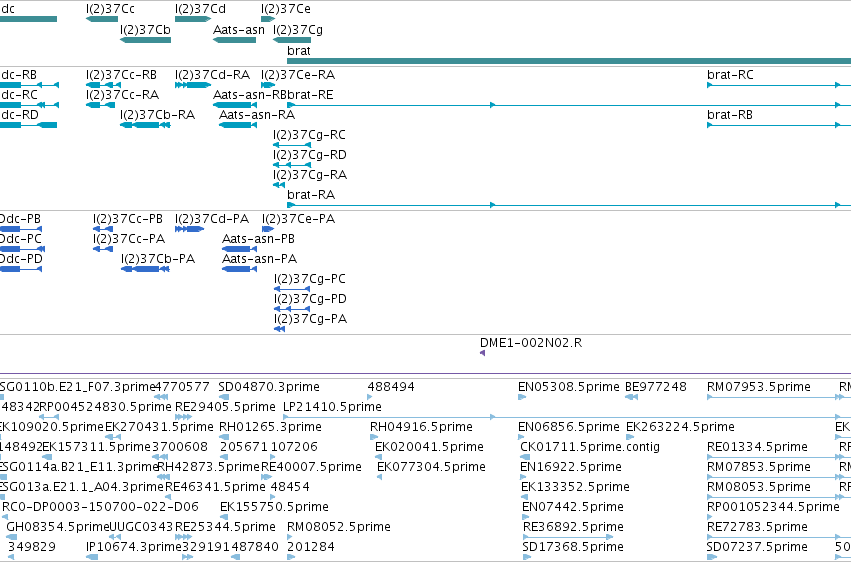The image size is (851, 562).
Task: Select EST feature 488494
Action: (370, 397)
